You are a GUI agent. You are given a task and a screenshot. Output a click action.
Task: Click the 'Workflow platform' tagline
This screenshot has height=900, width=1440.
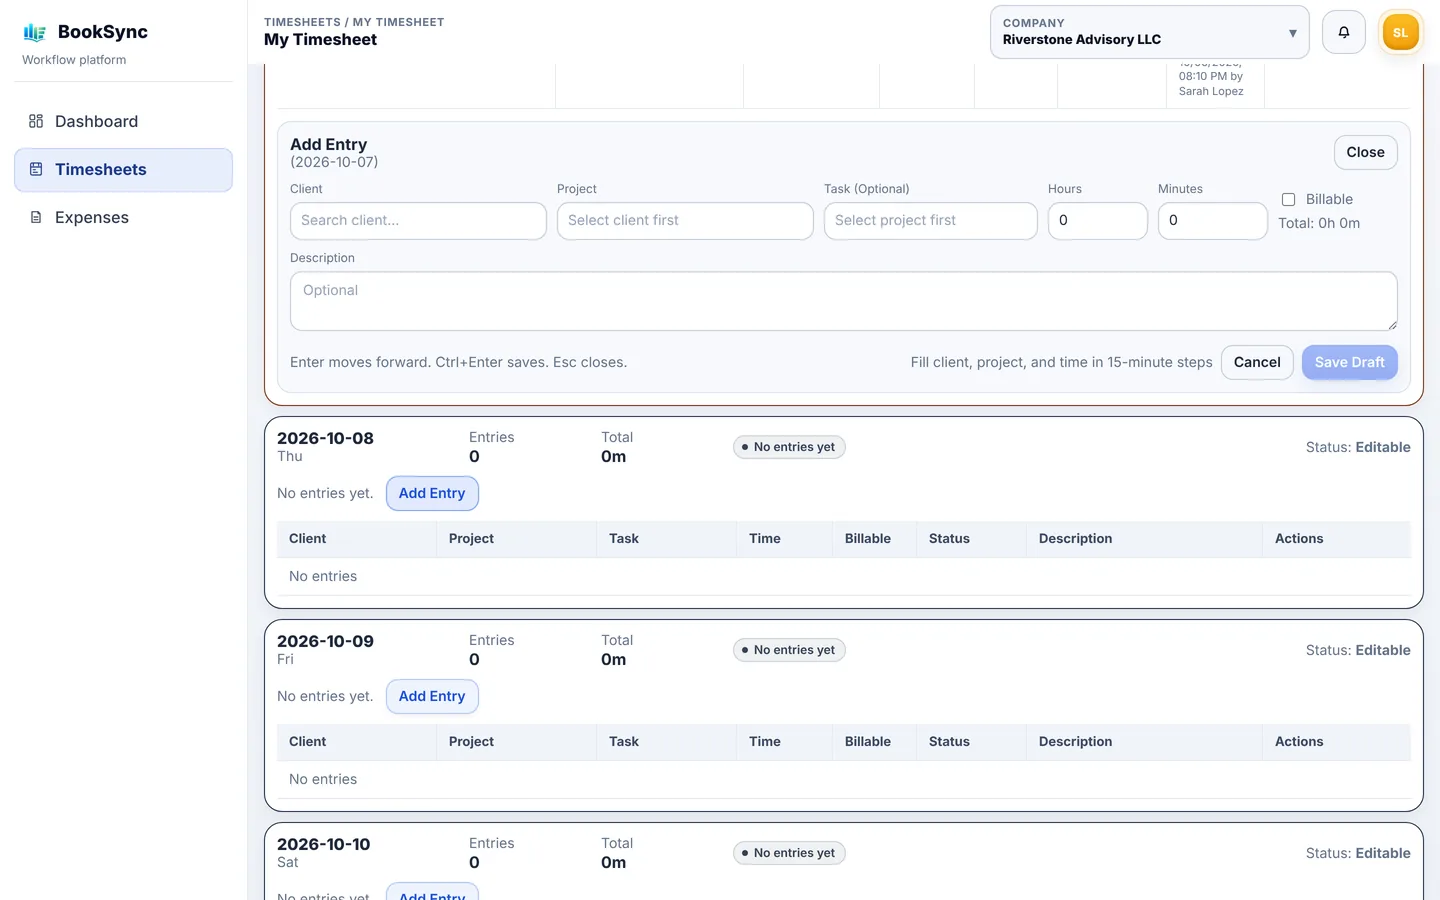pyautogui.click(x=74, y=60)
